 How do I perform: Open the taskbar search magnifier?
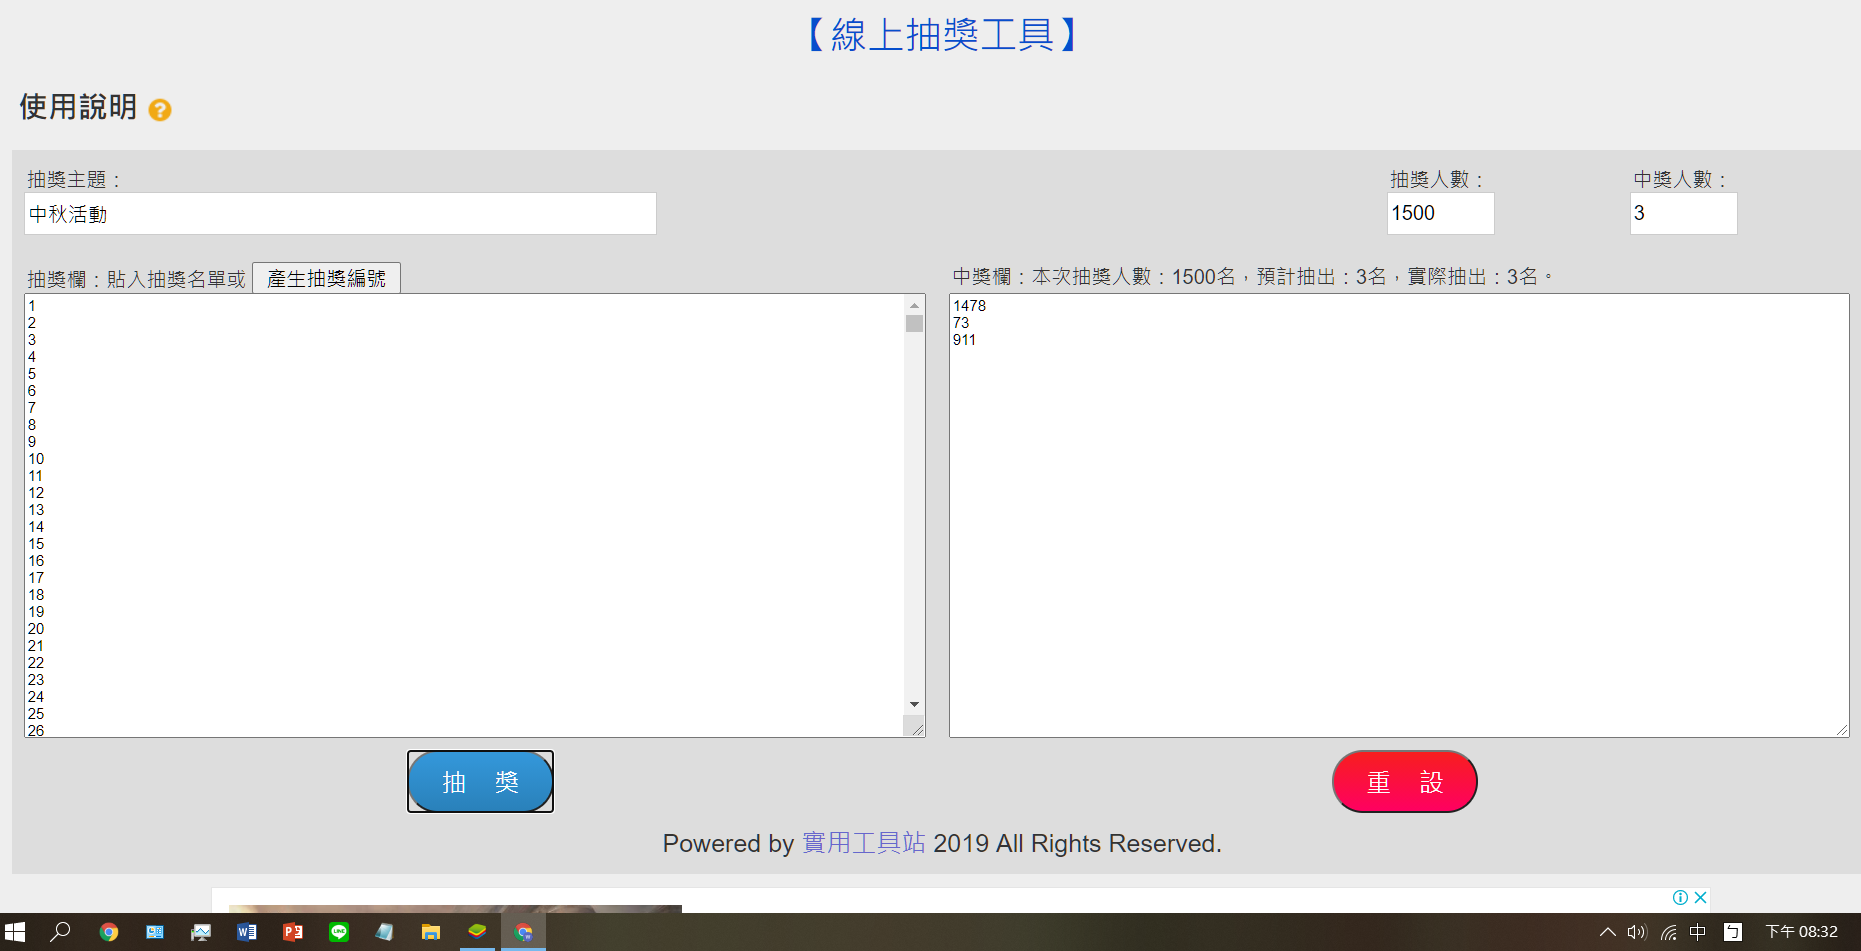[61, 932]
